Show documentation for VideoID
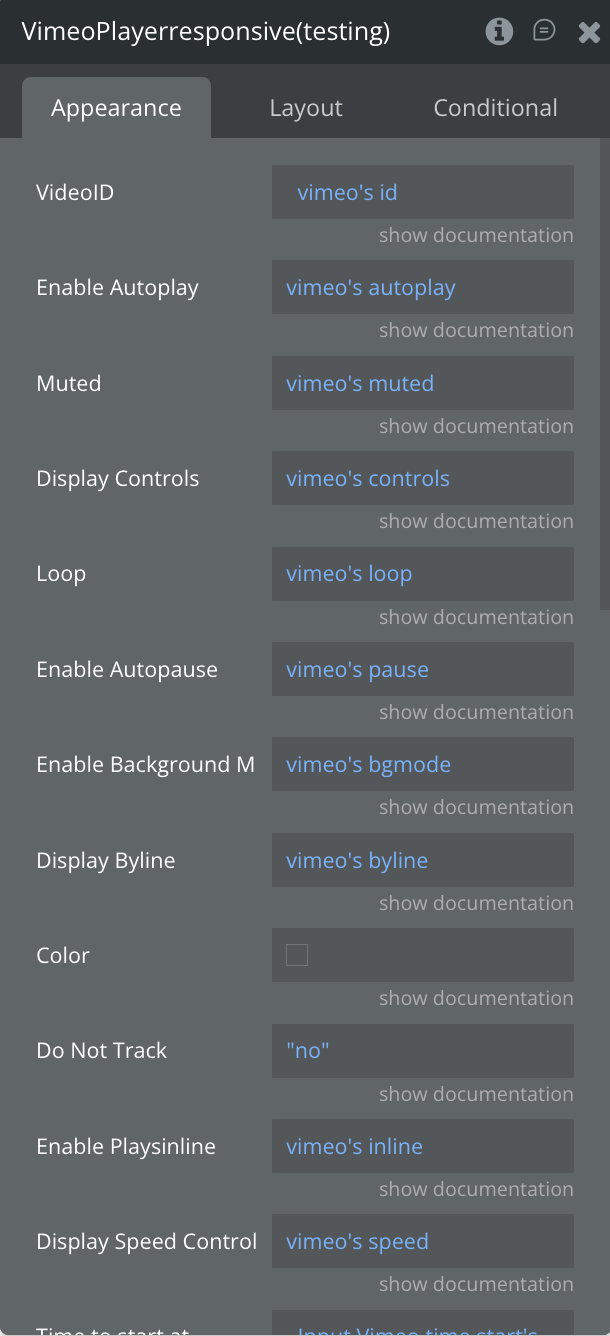 point(476,236)
